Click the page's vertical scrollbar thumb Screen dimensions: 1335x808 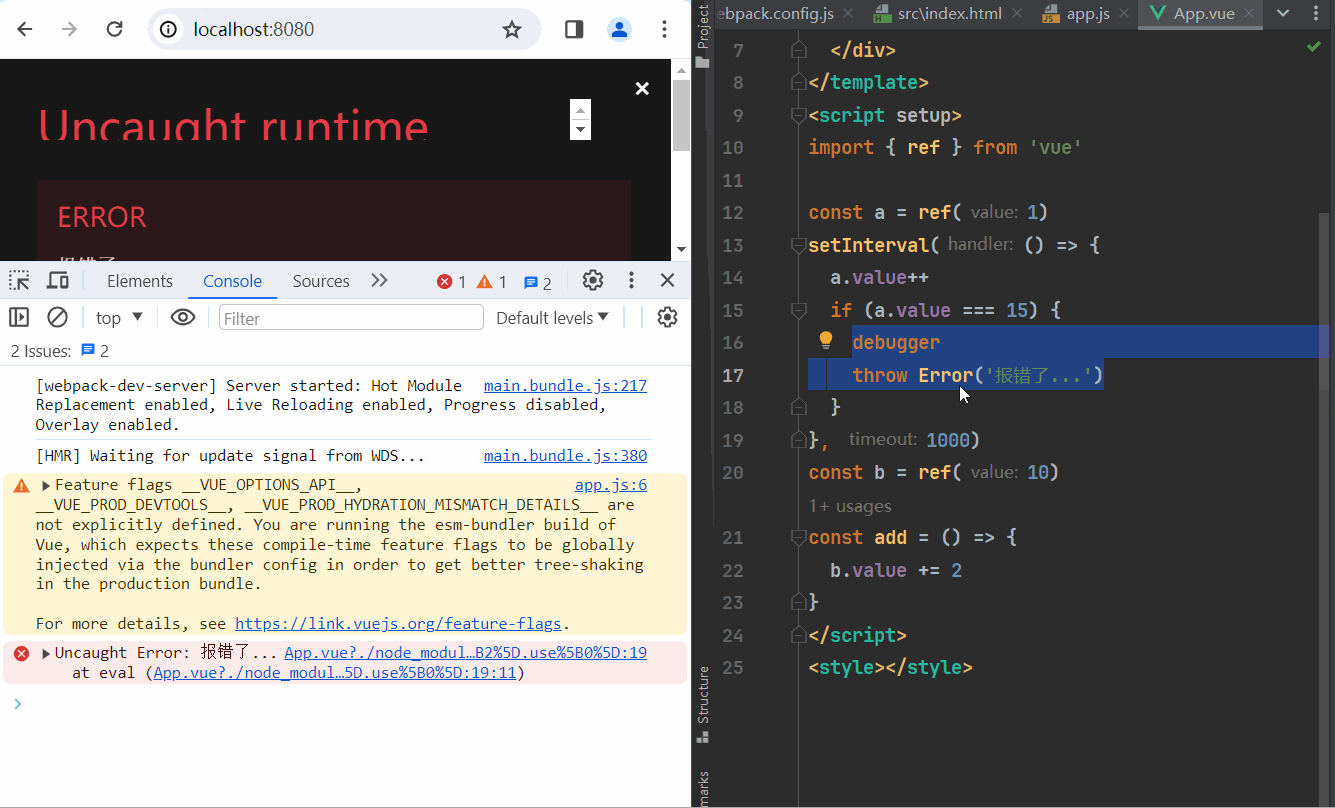(681, 115)
